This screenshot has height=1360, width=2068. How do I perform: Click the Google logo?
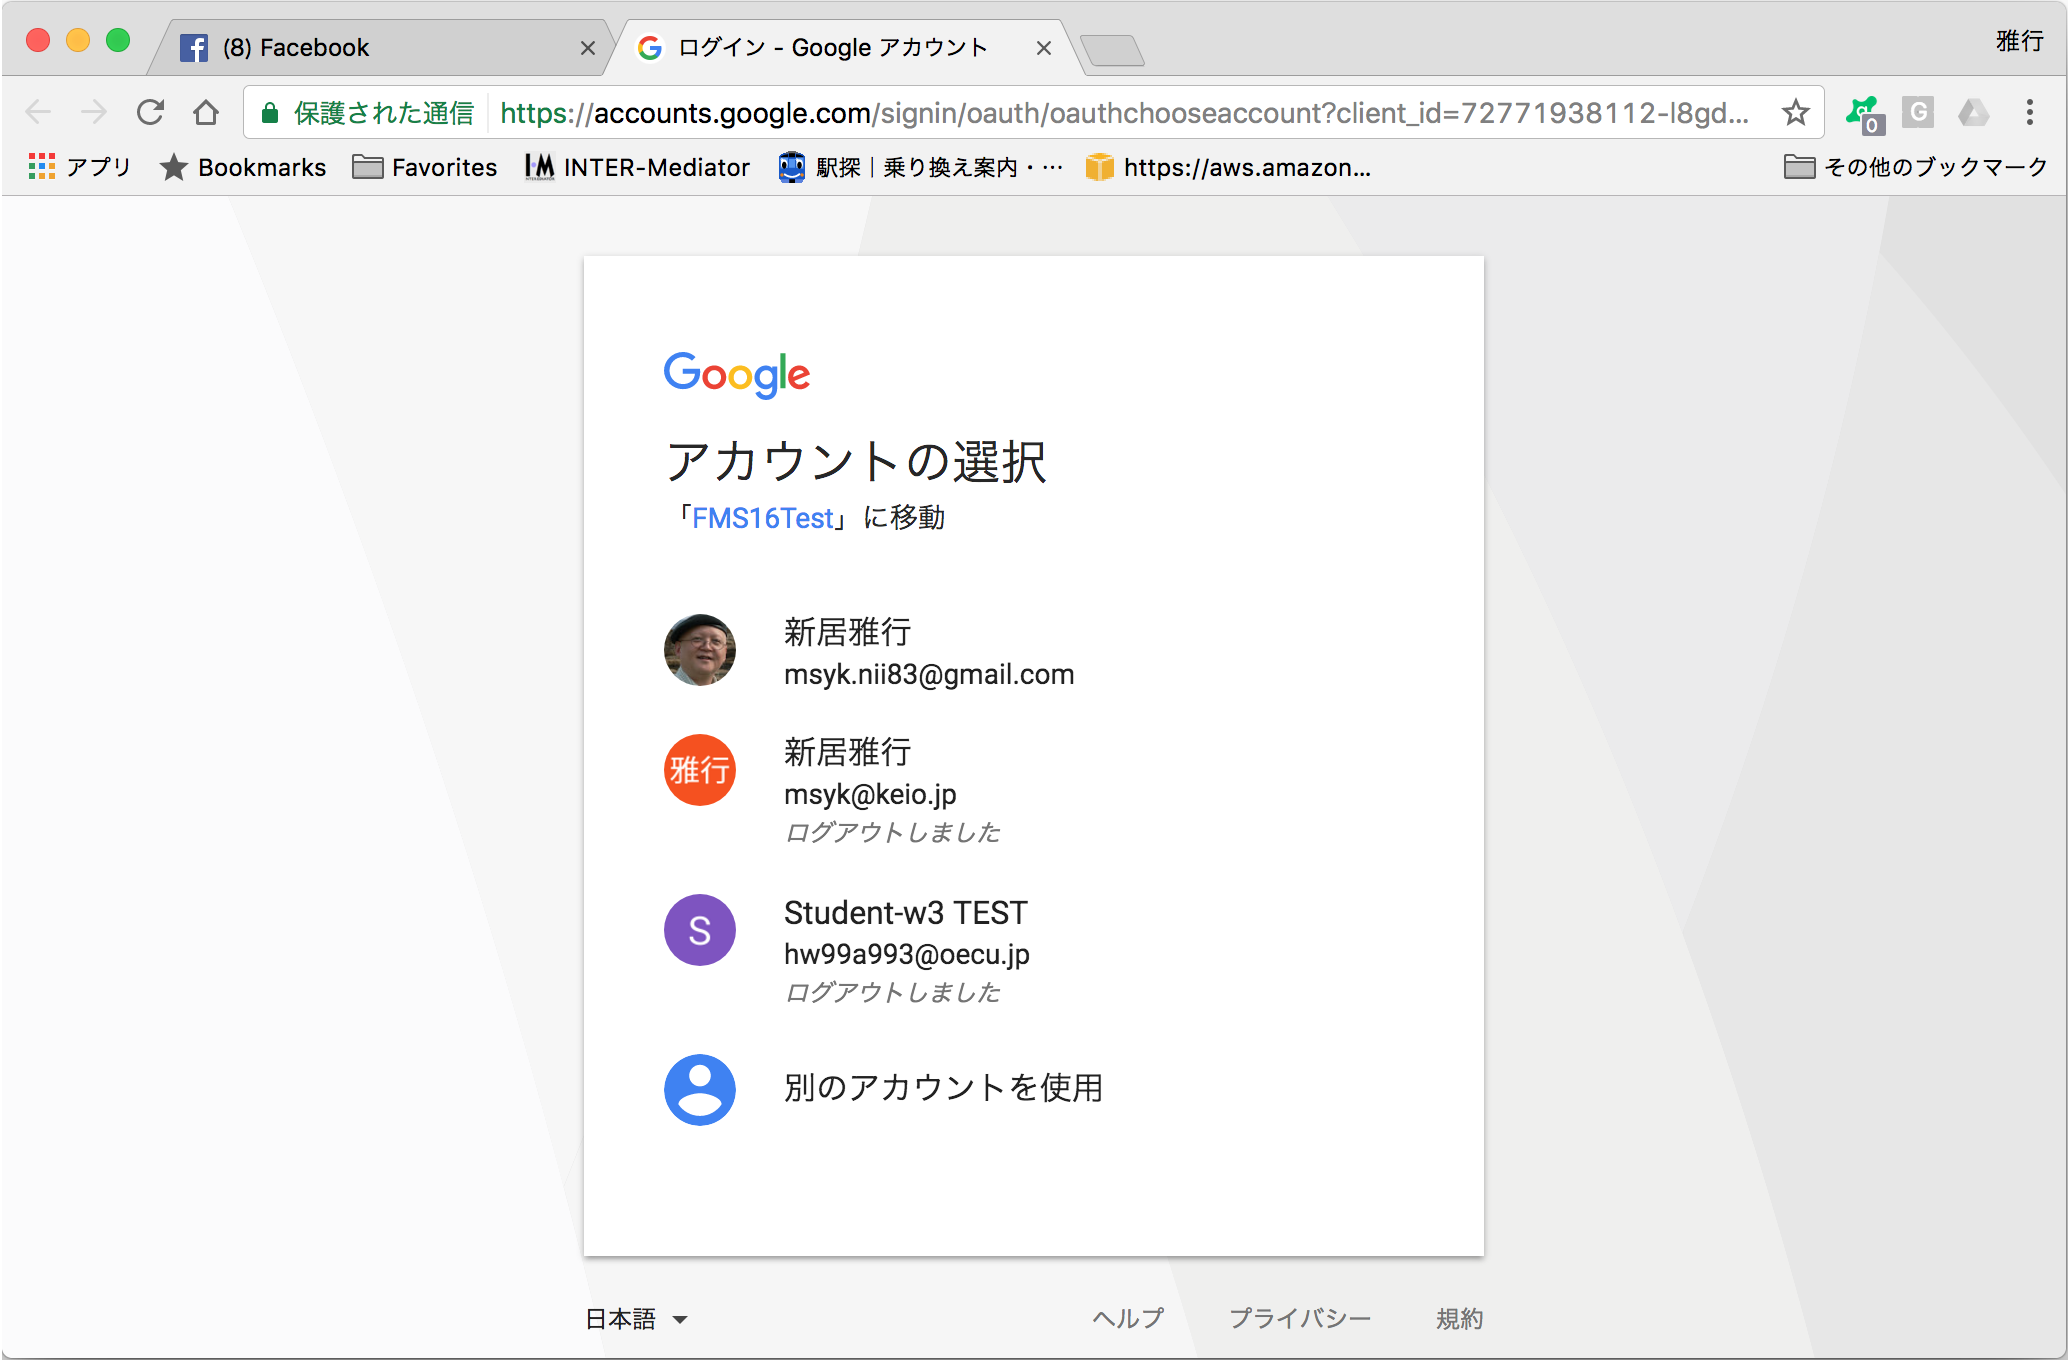(x=737, y=375)
